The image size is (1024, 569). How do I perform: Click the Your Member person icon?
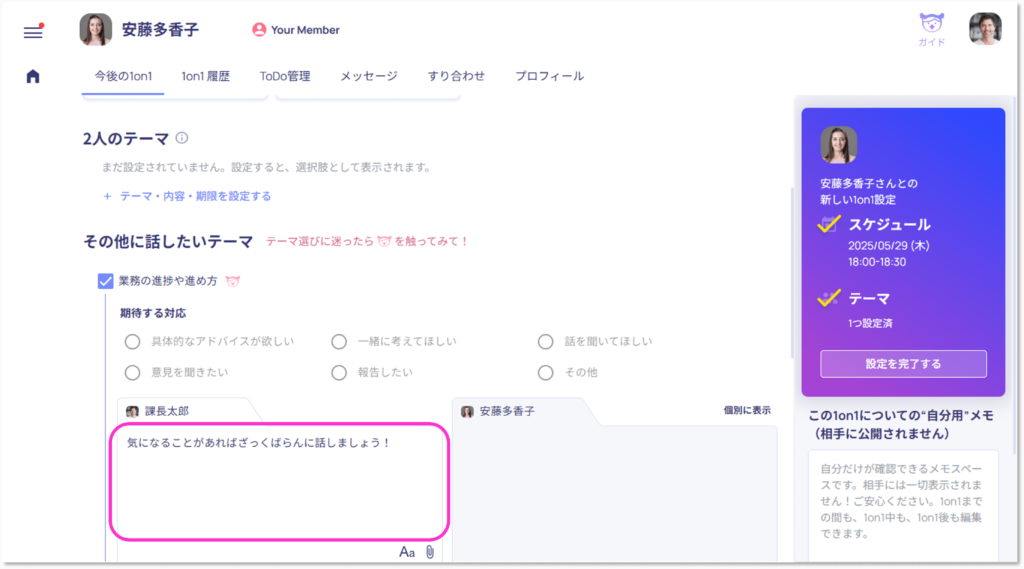tap(259, 30)
